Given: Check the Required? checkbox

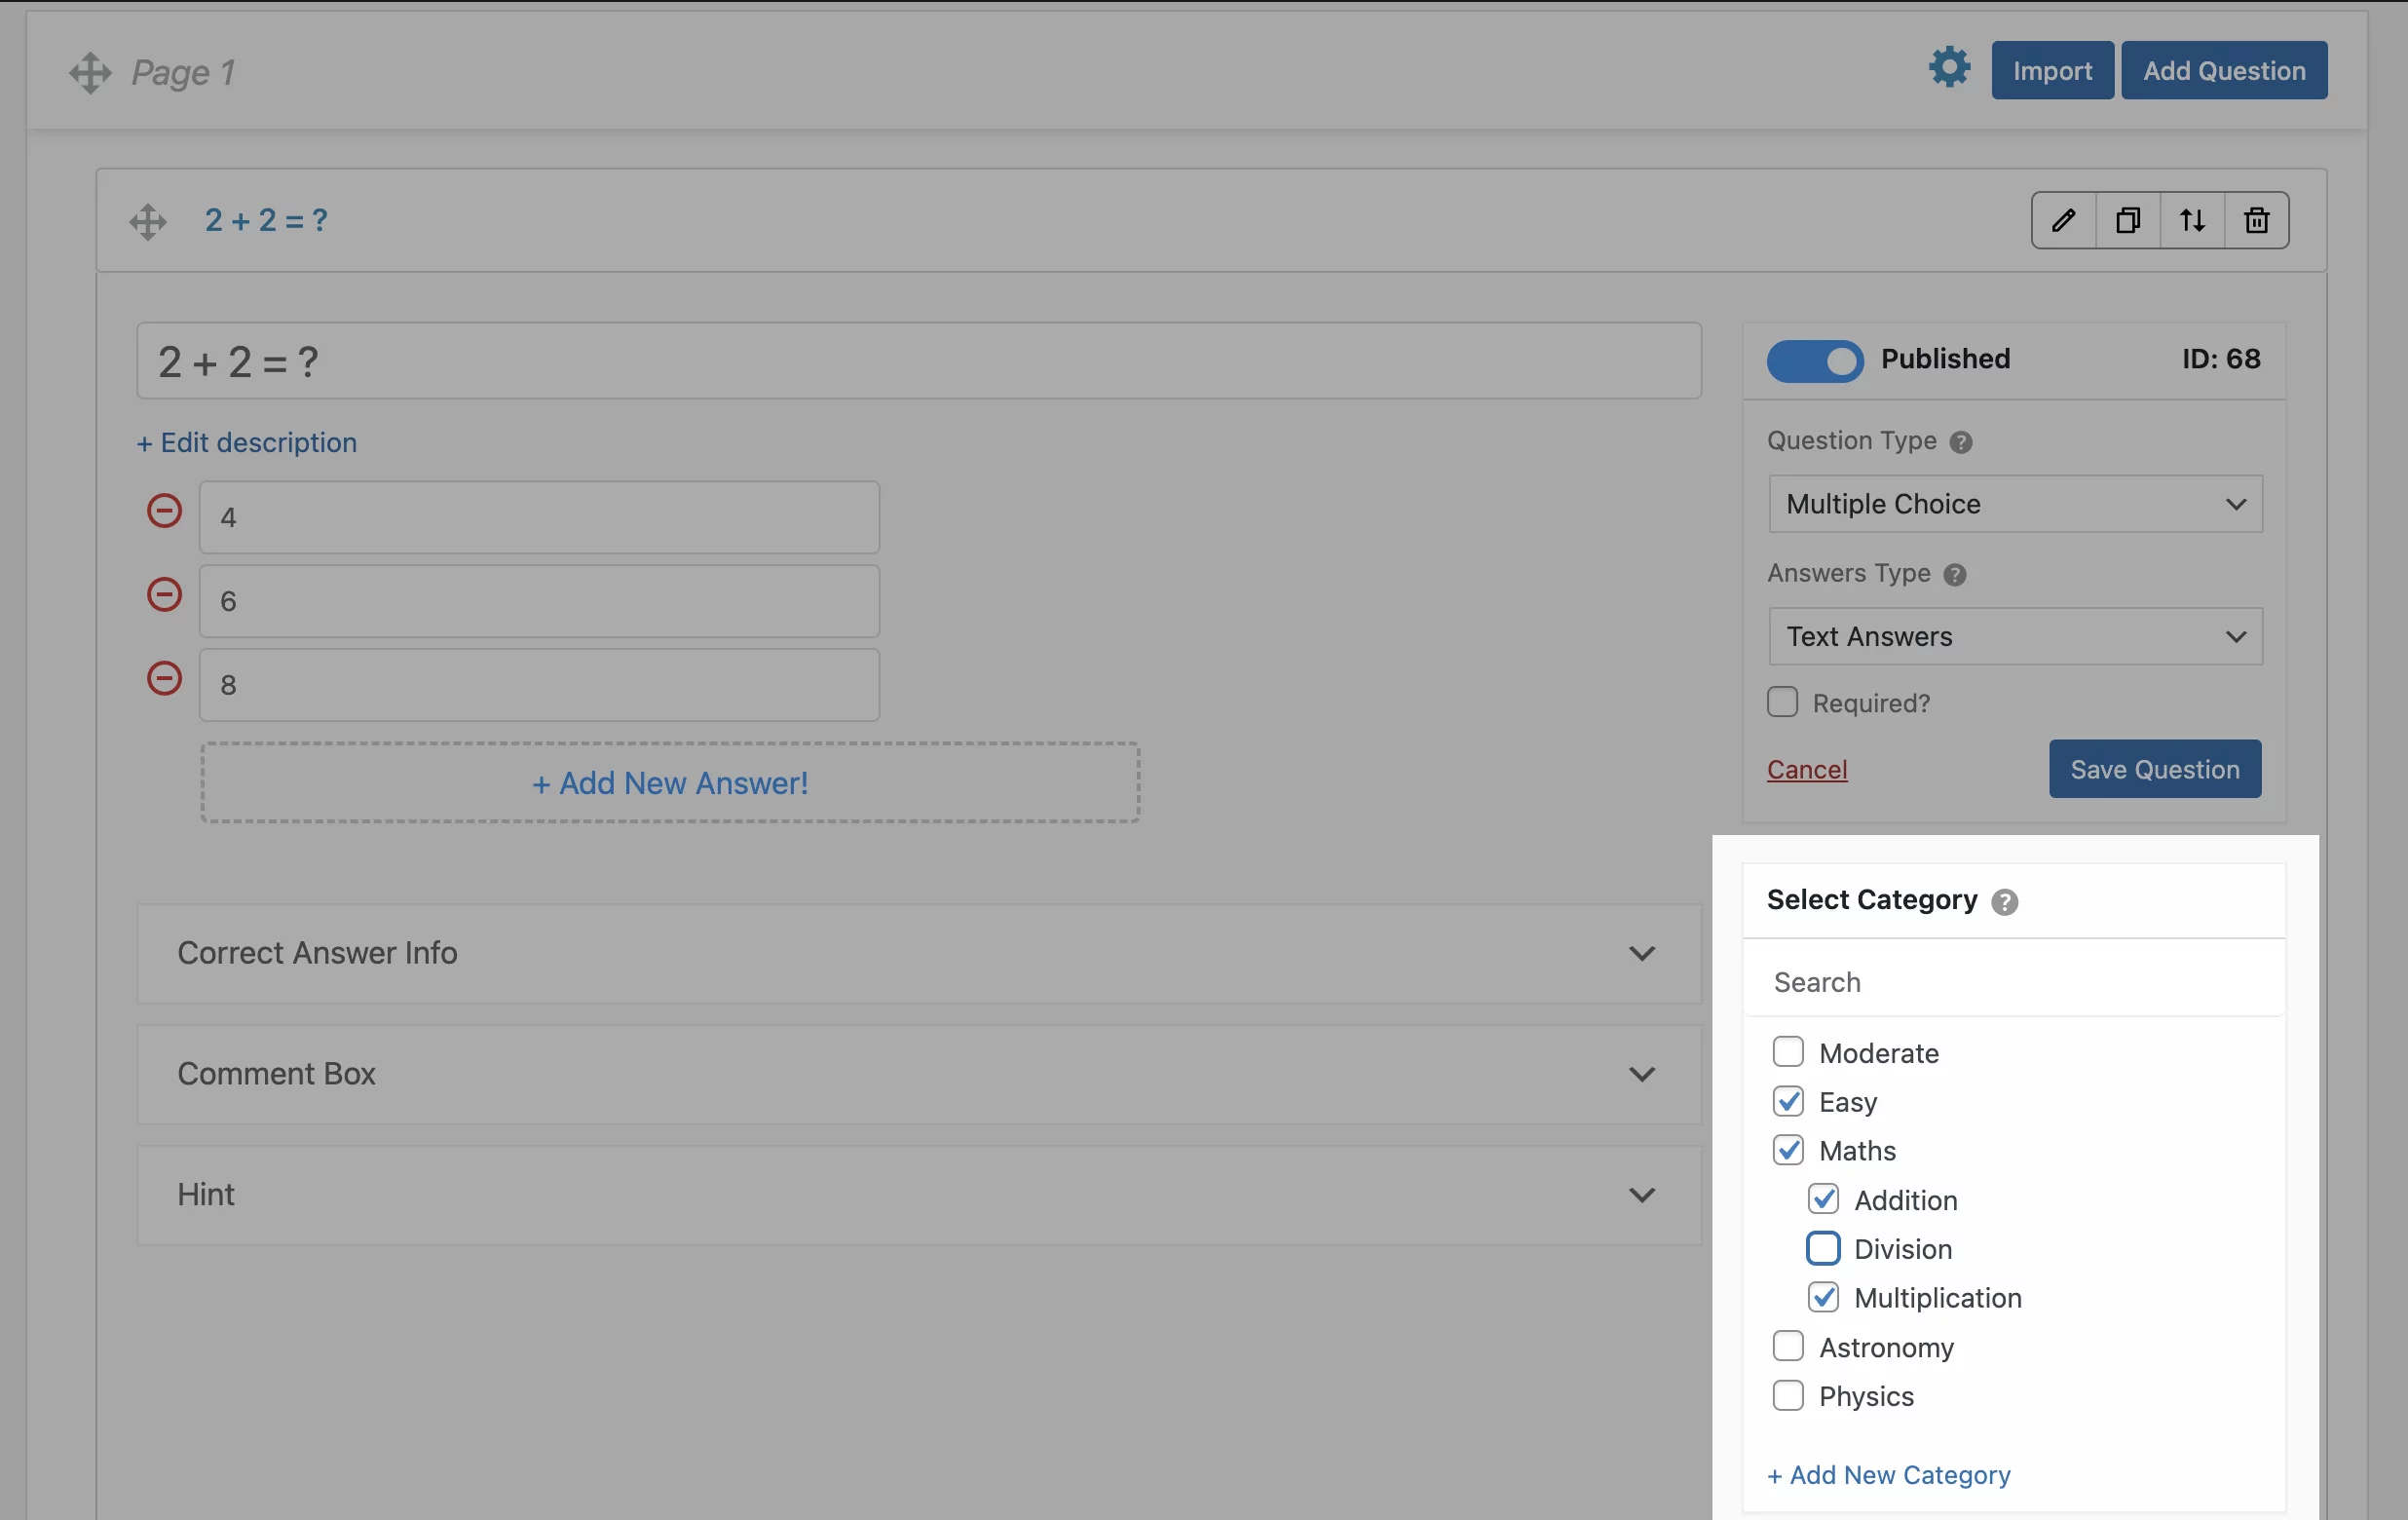Looking at the screenshot, I should [x=1782, y=702].
